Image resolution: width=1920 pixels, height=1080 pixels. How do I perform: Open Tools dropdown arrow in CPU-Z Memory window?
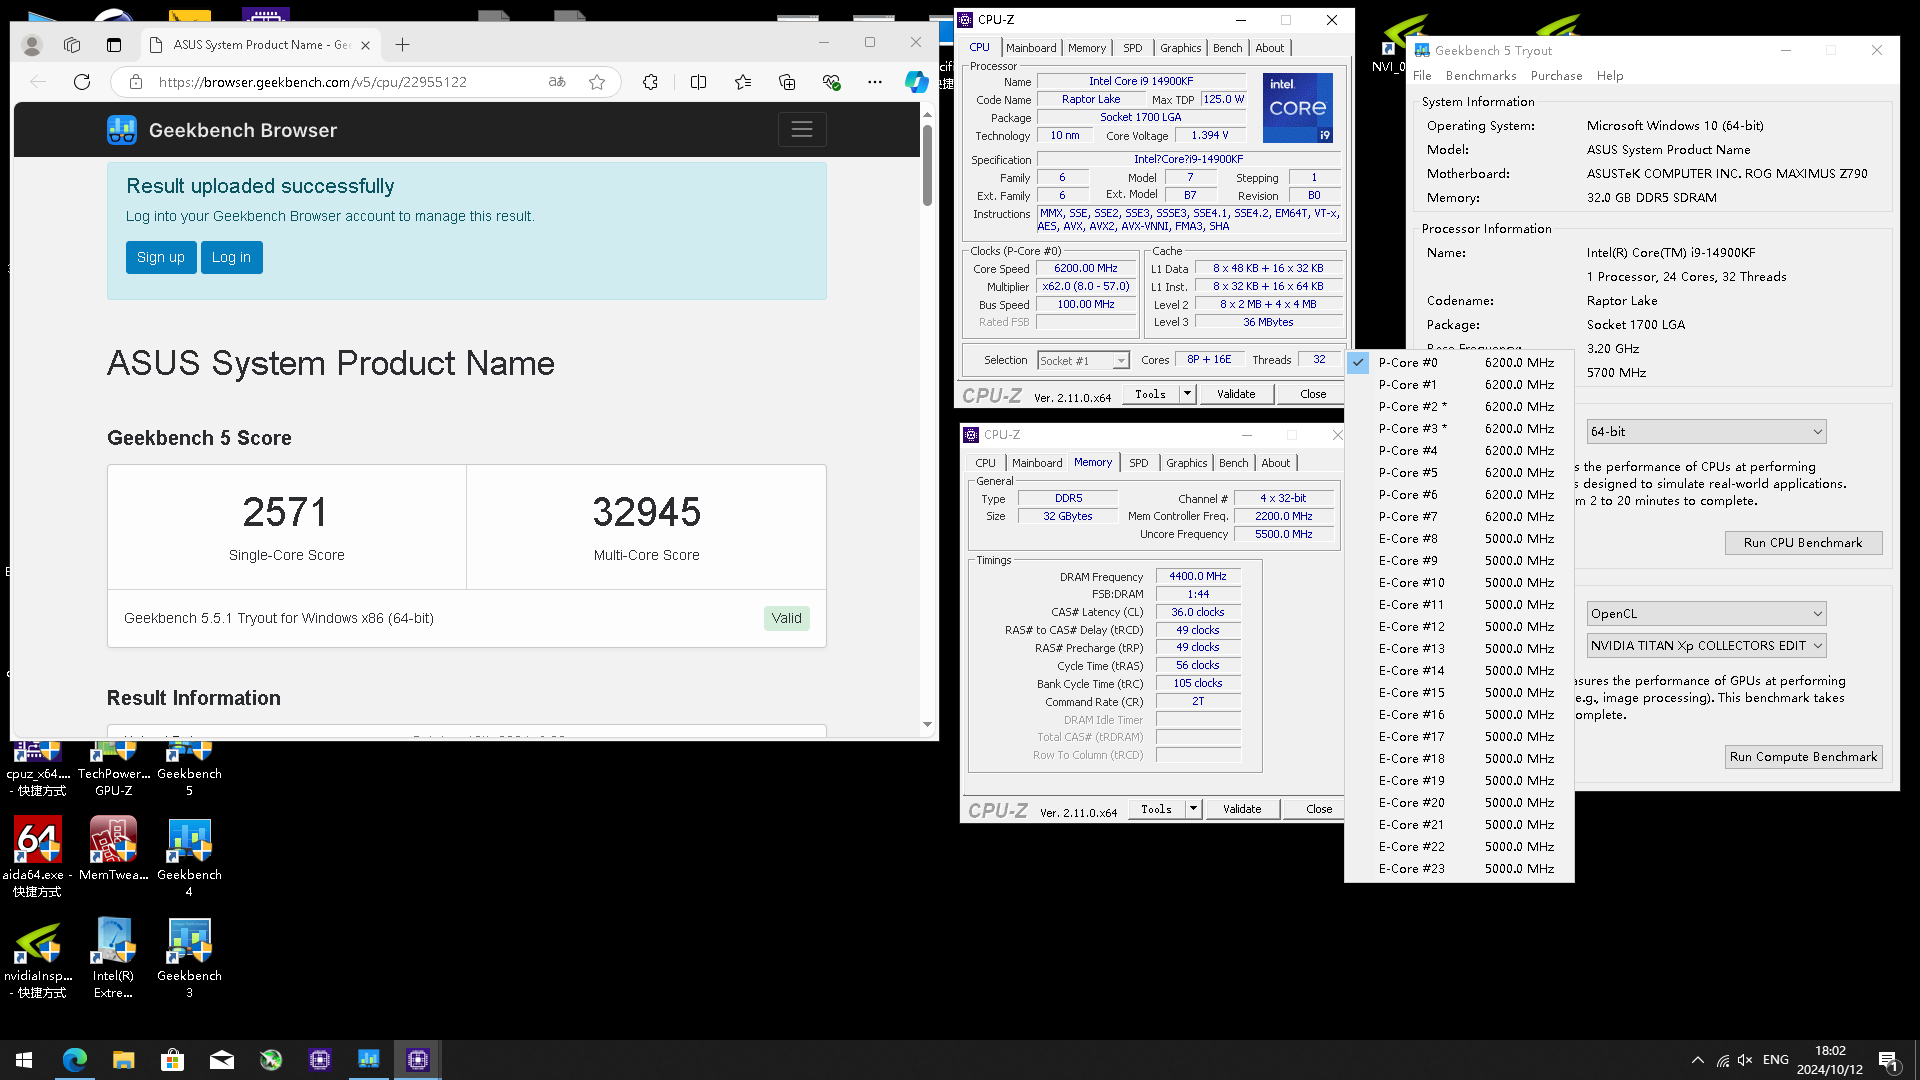click(x=1193, y=809)
